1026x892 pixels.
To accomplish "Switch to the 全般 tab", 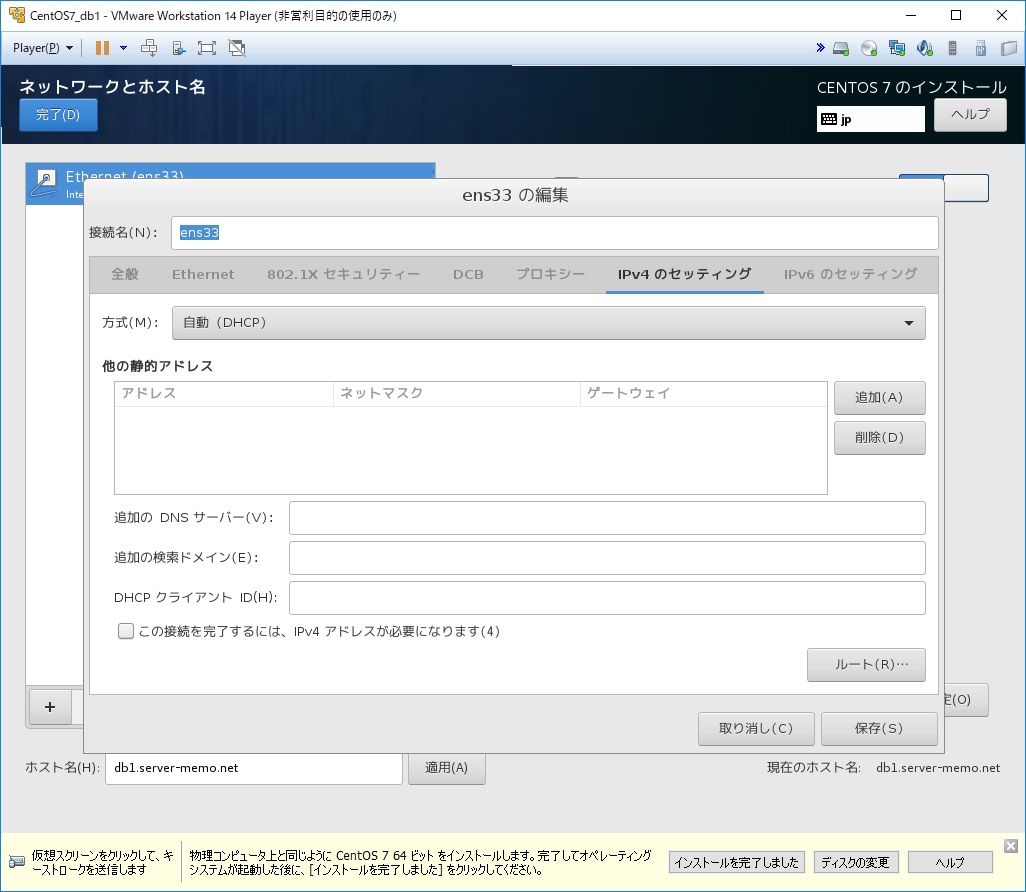I will (x=125, y=274).
